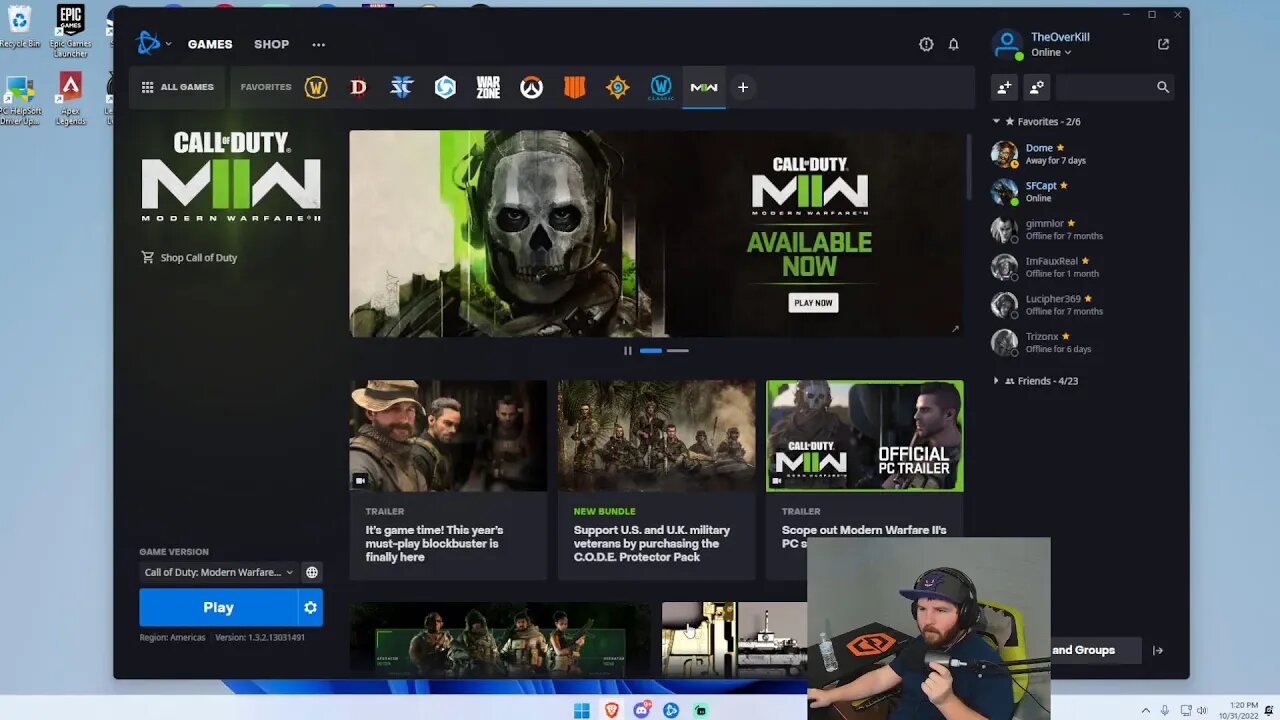Screen dimensions: 1280x720
Task: Open Brave browser from taskbar
Action: click(x=612, y=710)
